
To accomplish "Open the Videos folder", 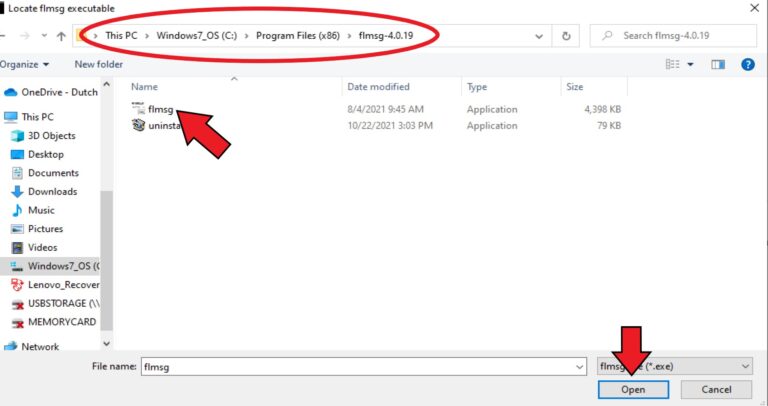I will 34,247.
